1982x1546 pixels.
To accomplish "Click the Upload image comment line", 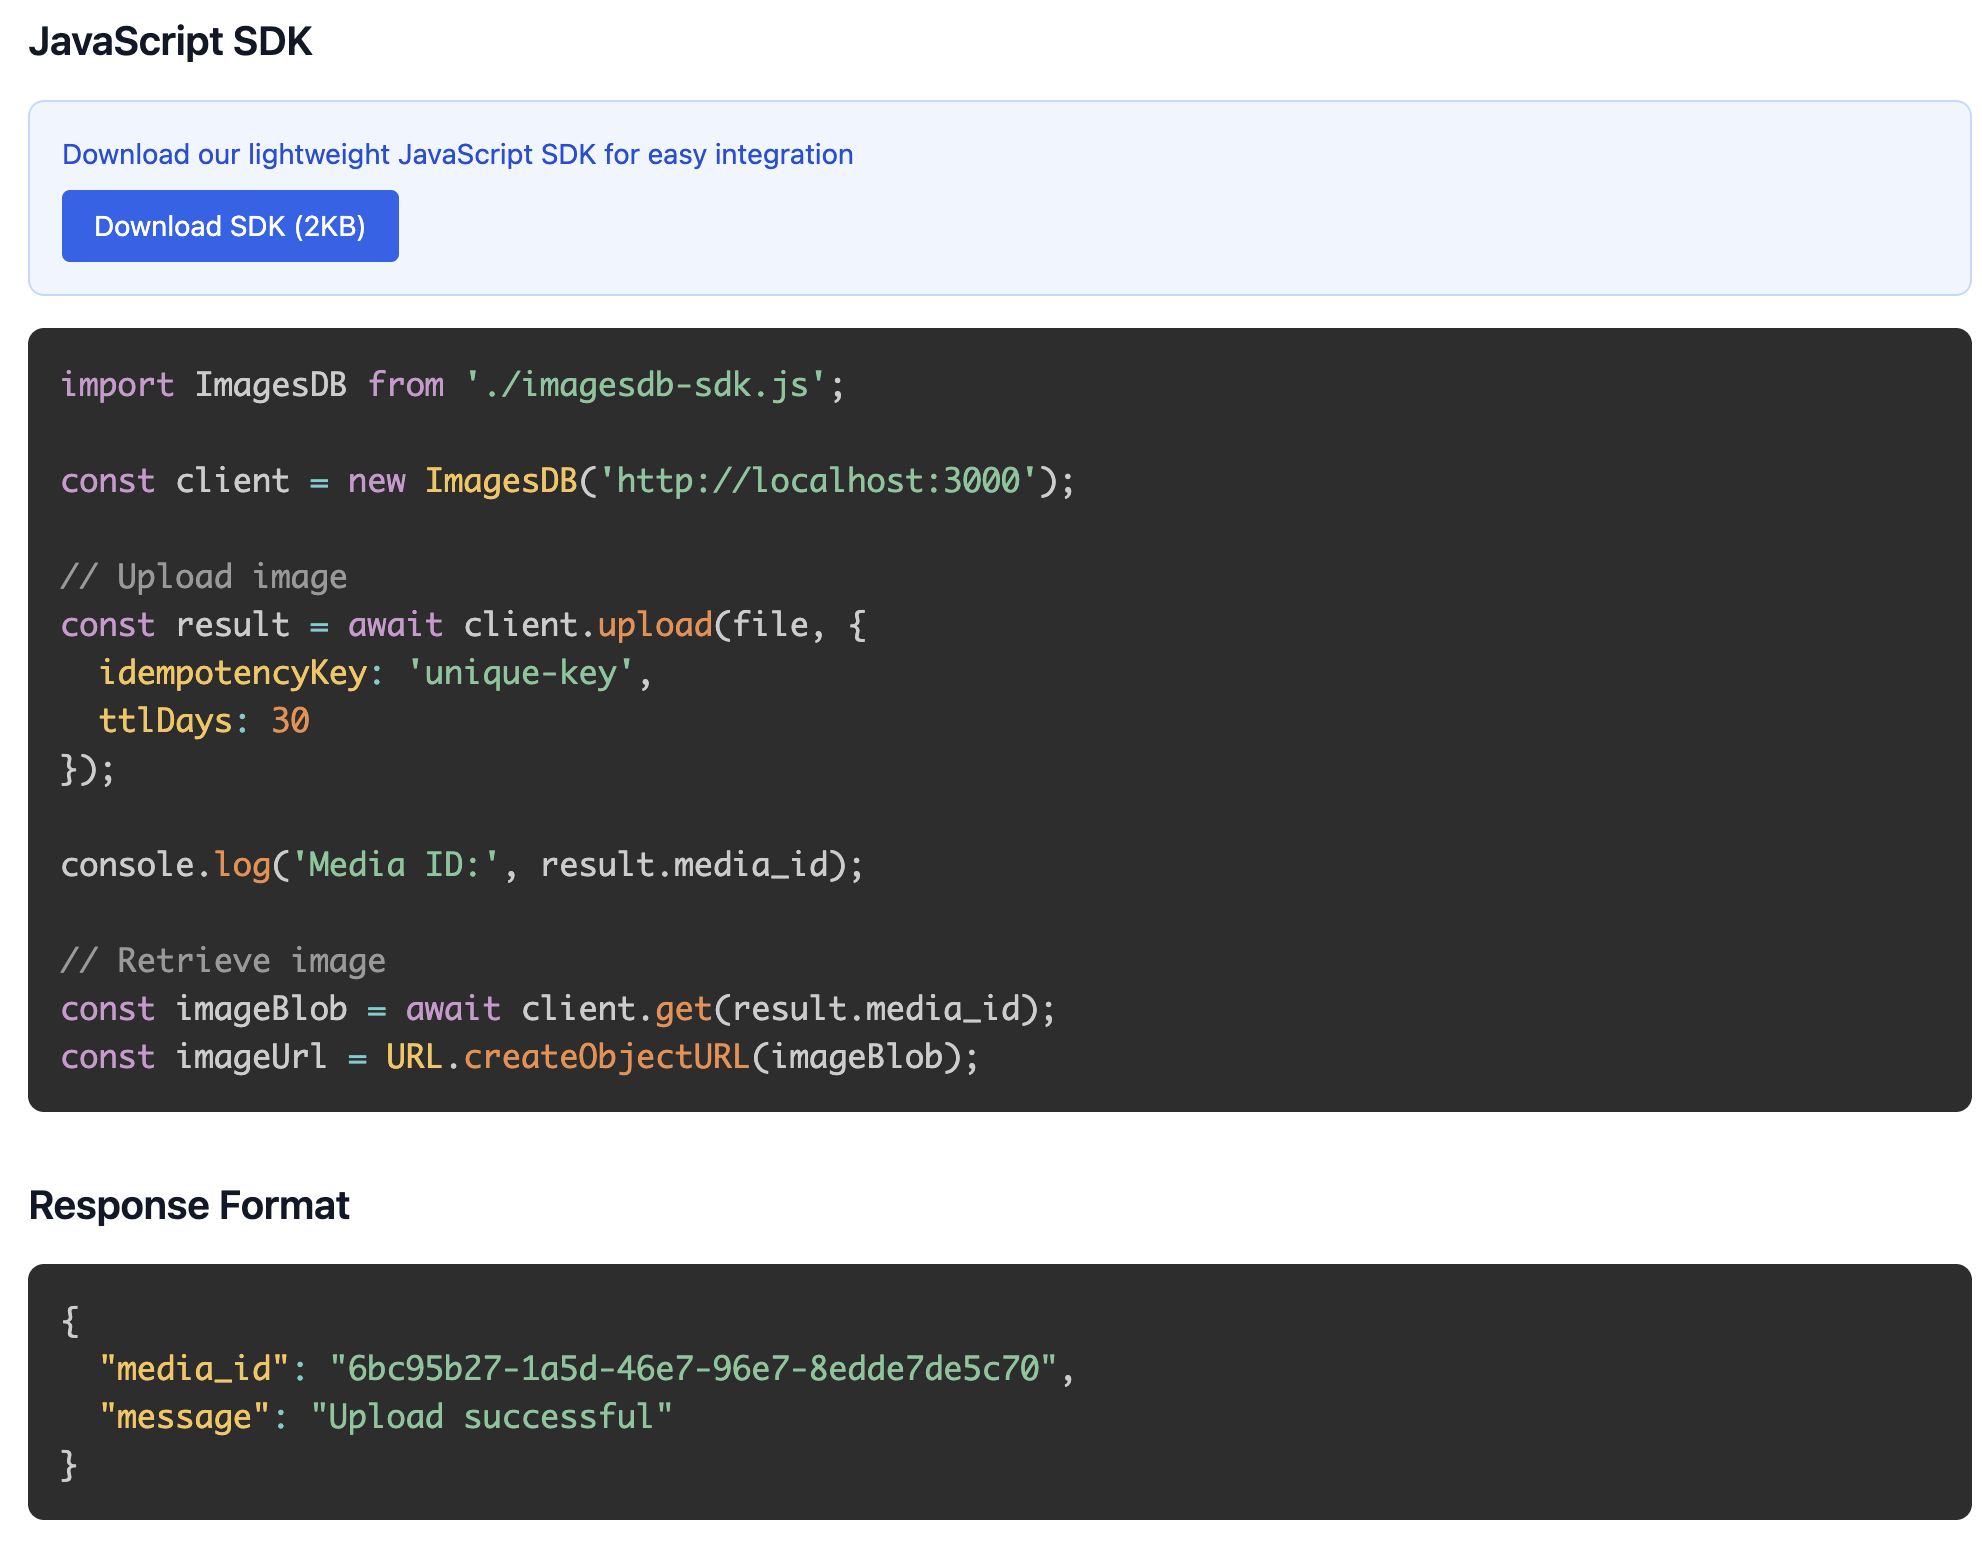I will click(203, 576).
